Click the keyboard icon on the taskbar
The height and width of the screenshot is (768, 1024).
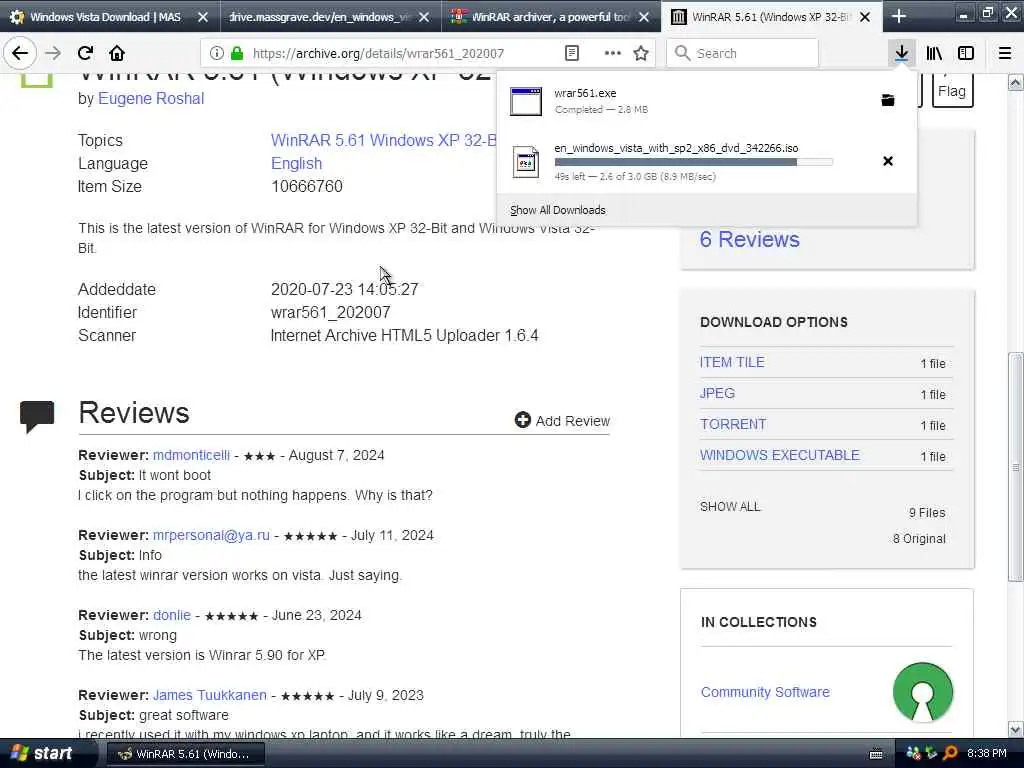(876, 754)
